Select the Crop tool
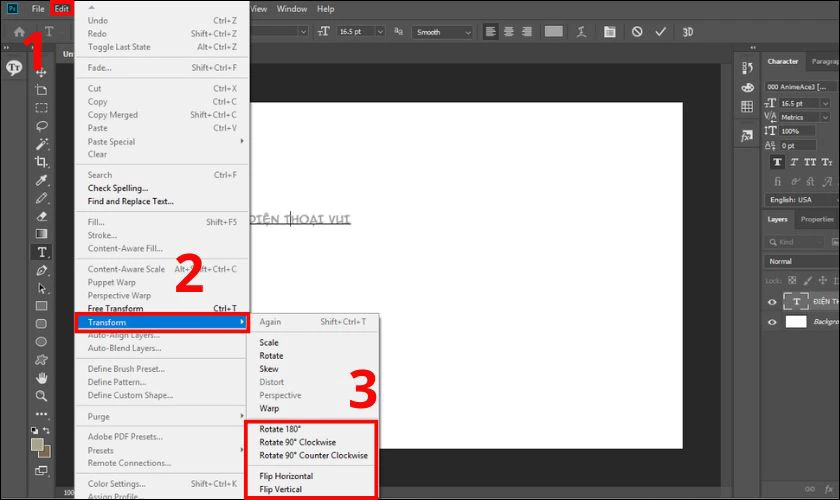Viewport: 840px width, 500px height. [41, 162]
